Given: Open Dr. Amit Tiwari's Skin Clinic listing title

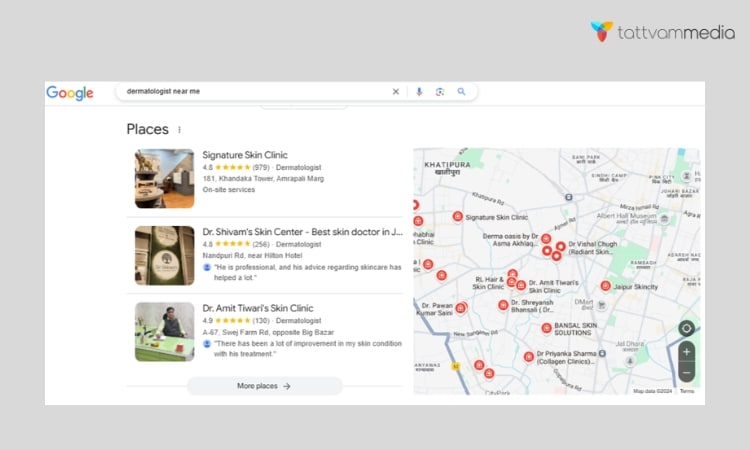Looking at the screenshot, I should [x=258, y=308].
